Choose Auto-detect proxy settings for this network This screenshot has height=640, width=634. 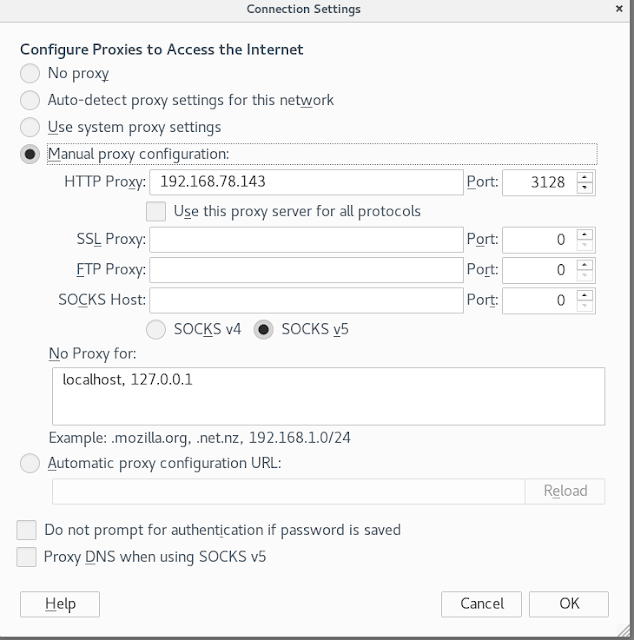(30, 100)
